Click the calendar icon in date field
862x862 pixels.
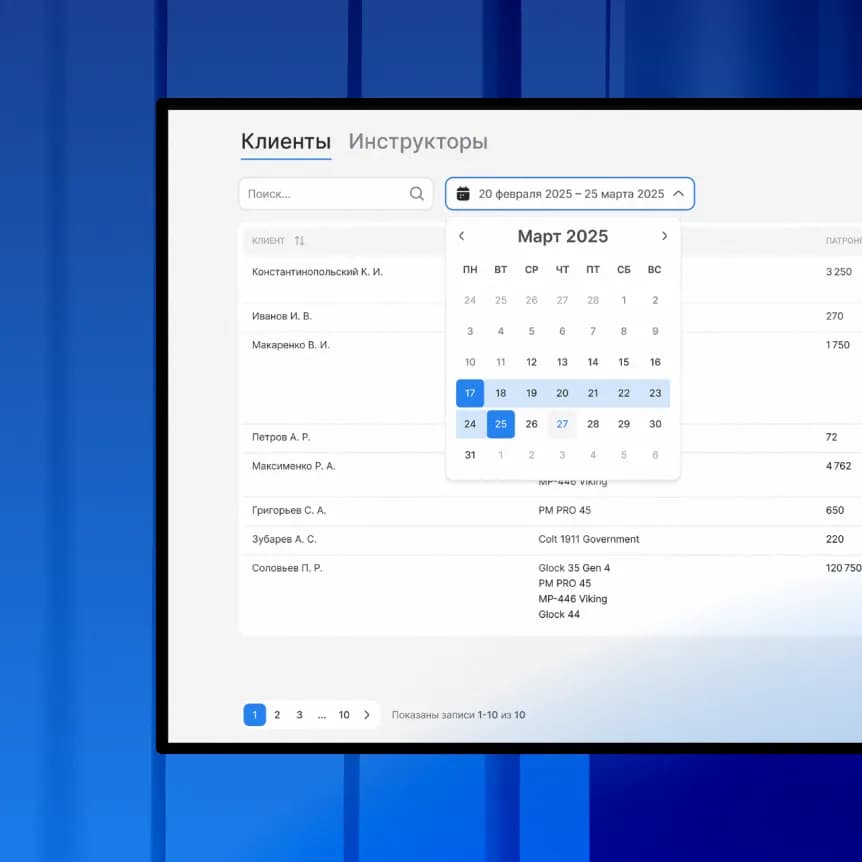(463, 194)
